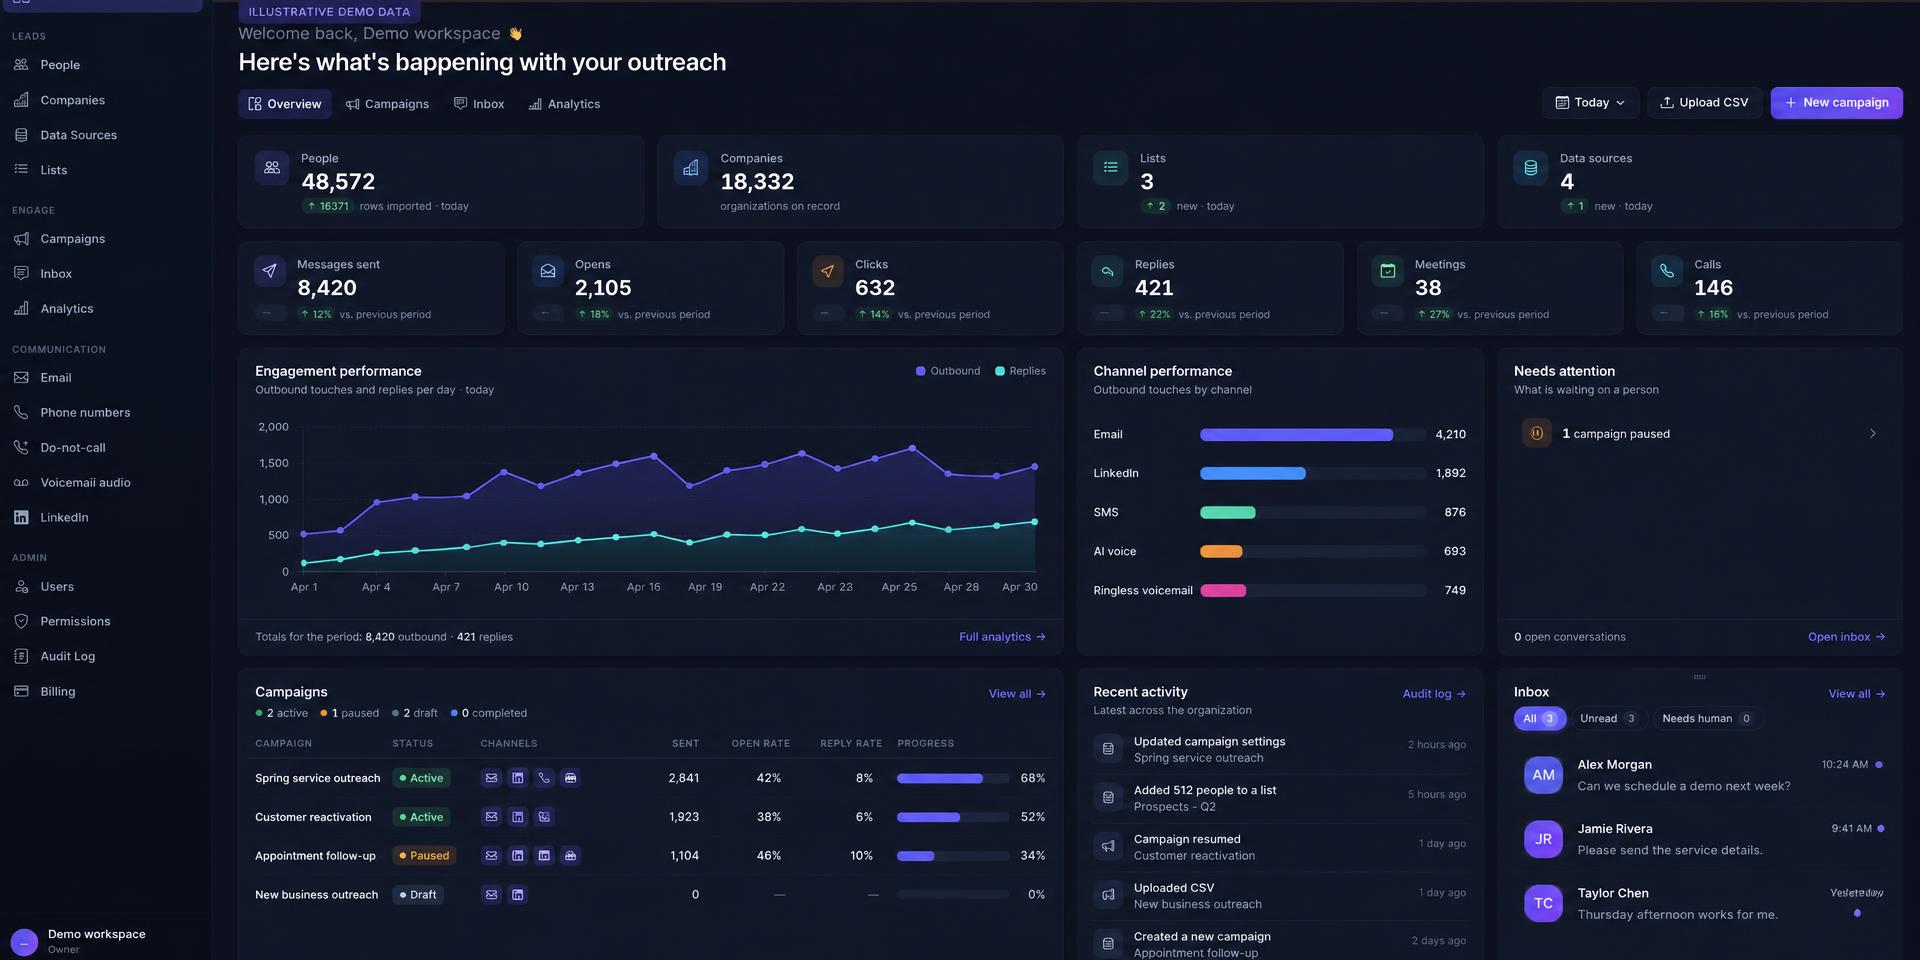Expand the campaign paused item chevron
Viewport: 1920px width, 960px height.
coord(1873,433)
